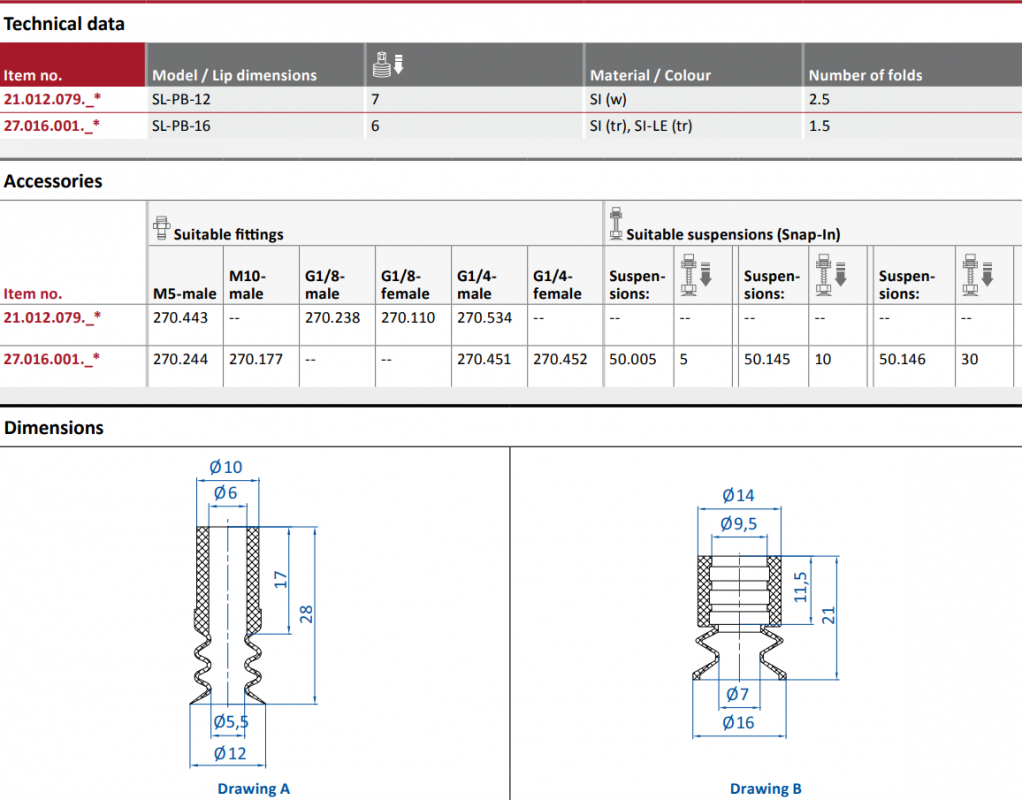Click the Ø5,5 dimension in Drawing A
Viewport: 1022px width, 800px height.
[231, 722]
